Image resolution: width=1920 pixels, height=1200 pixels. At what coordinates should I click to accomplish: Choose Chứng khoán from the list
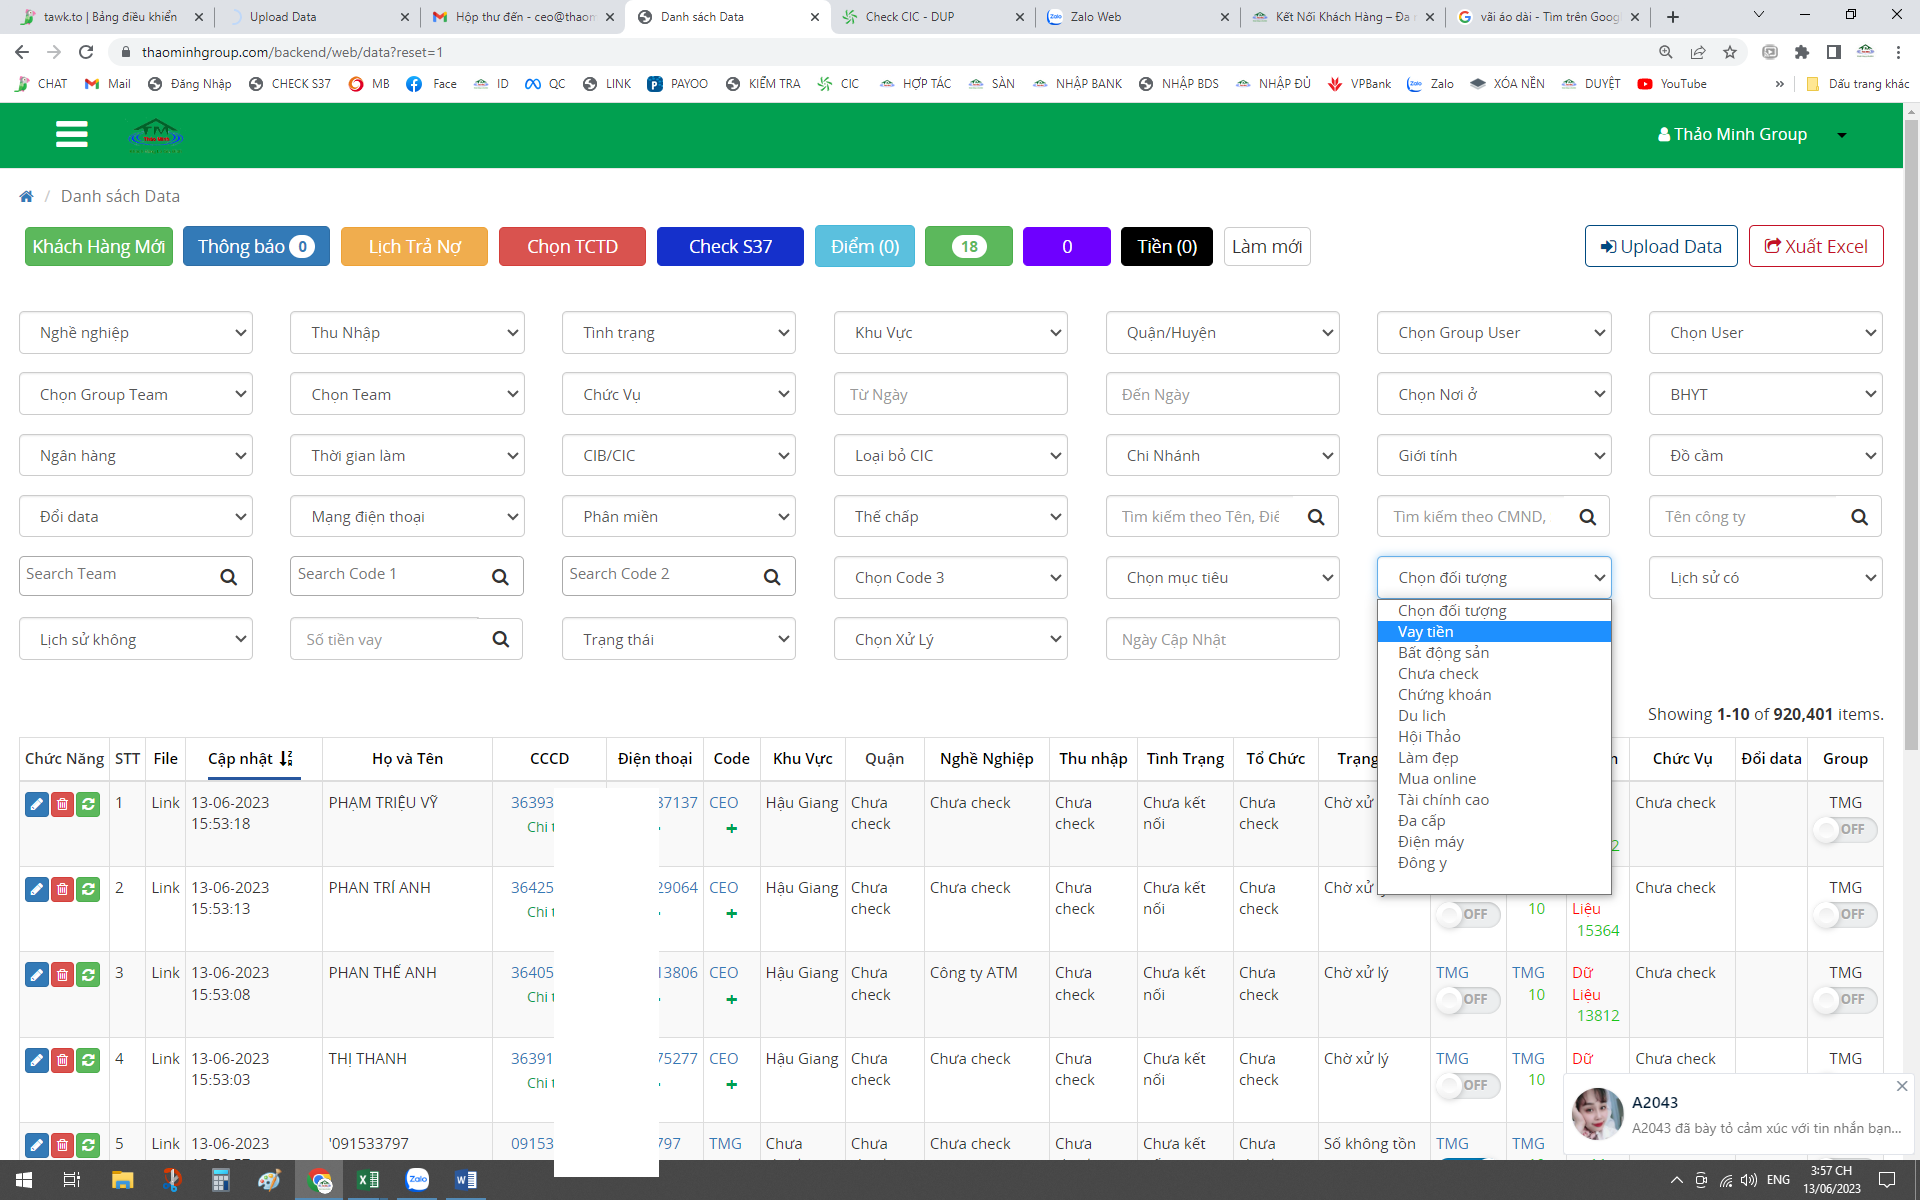[1494, 695]
